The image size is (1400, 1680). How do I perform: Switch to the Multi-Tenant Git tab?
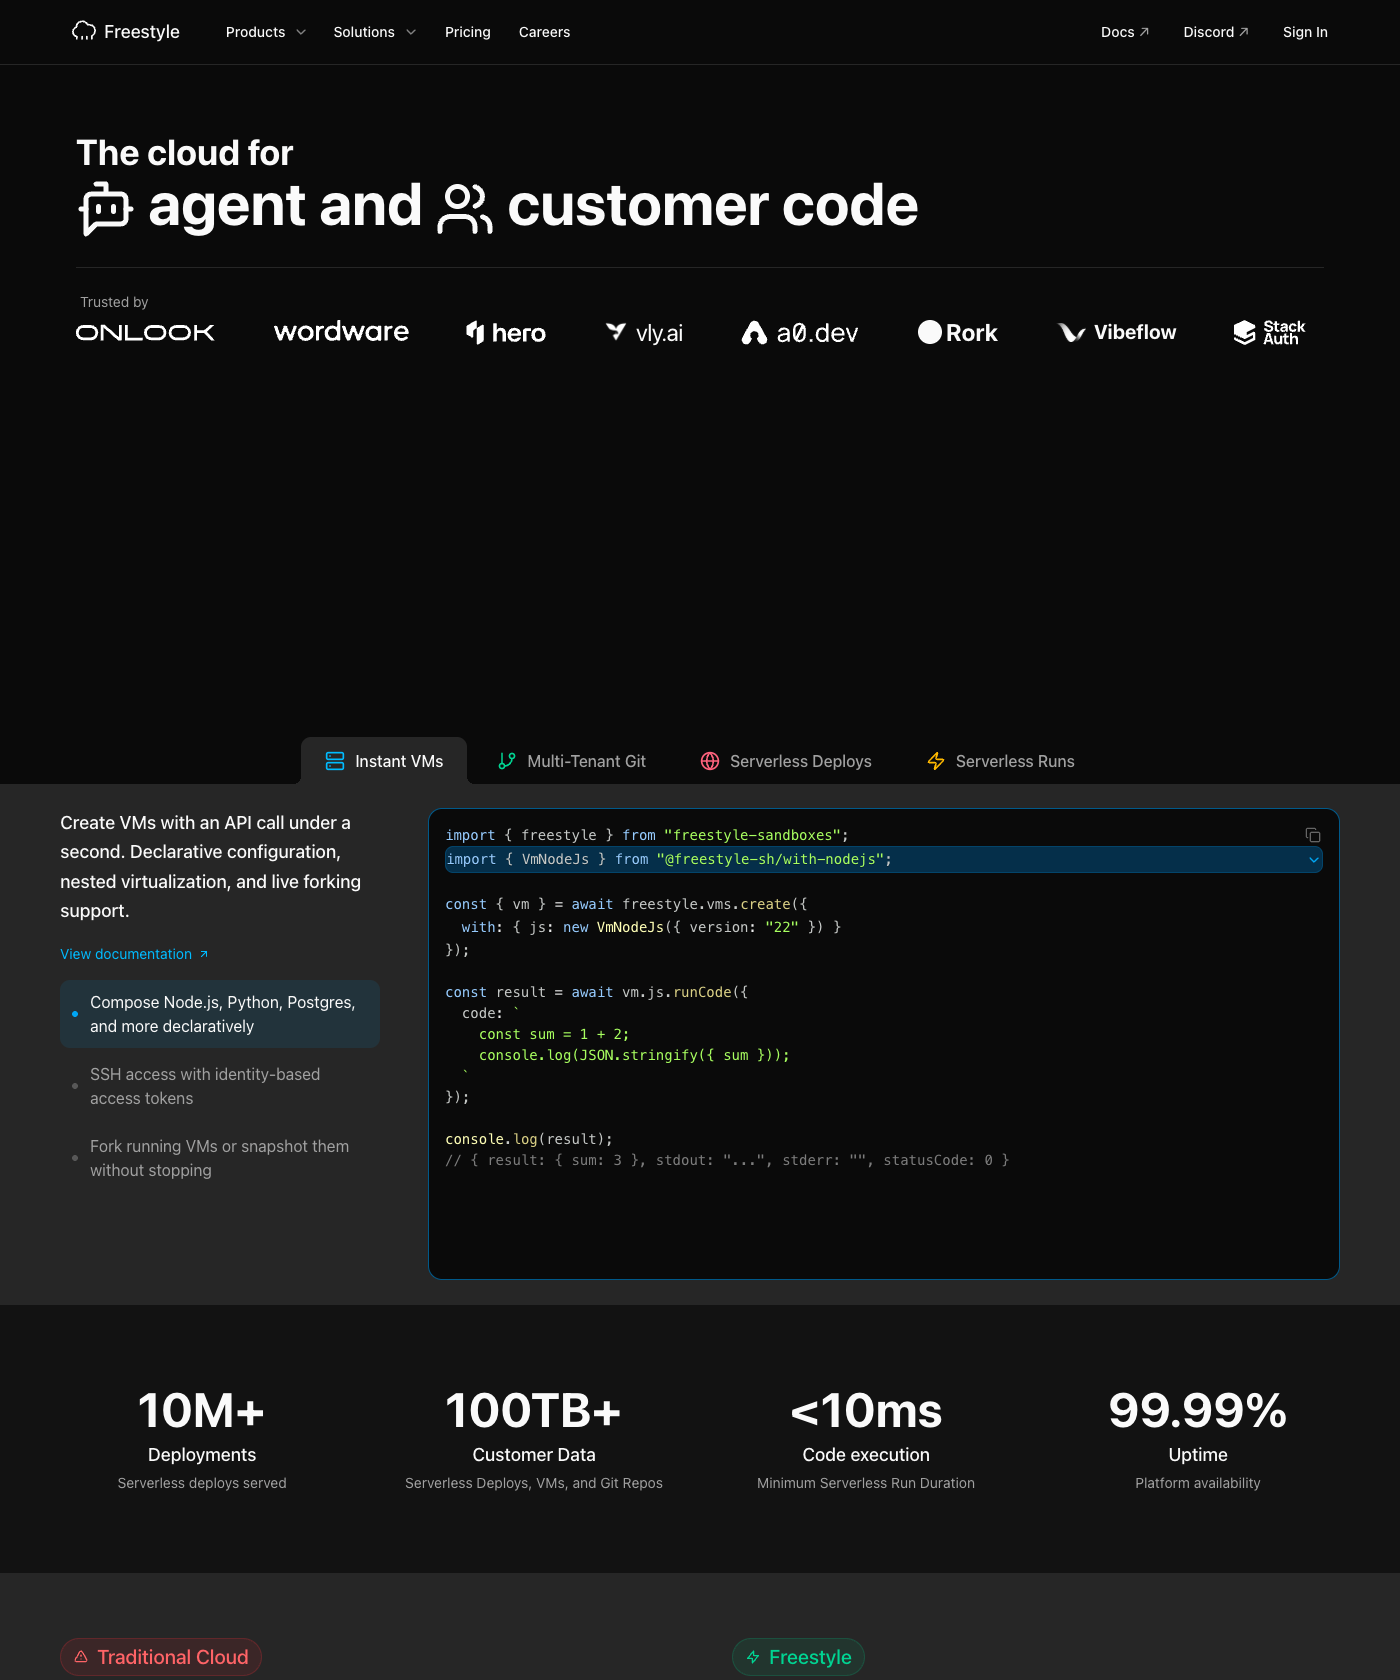(572, 761)
